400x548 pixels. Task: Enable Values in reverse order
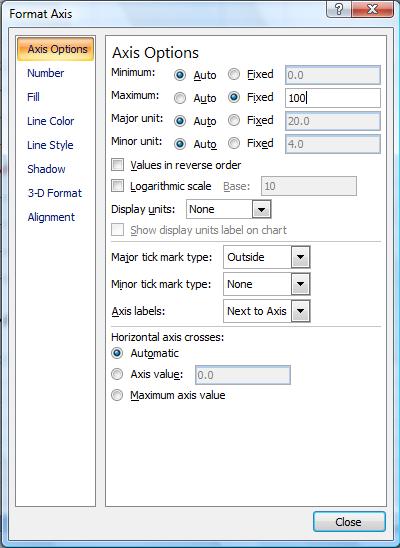117,165
